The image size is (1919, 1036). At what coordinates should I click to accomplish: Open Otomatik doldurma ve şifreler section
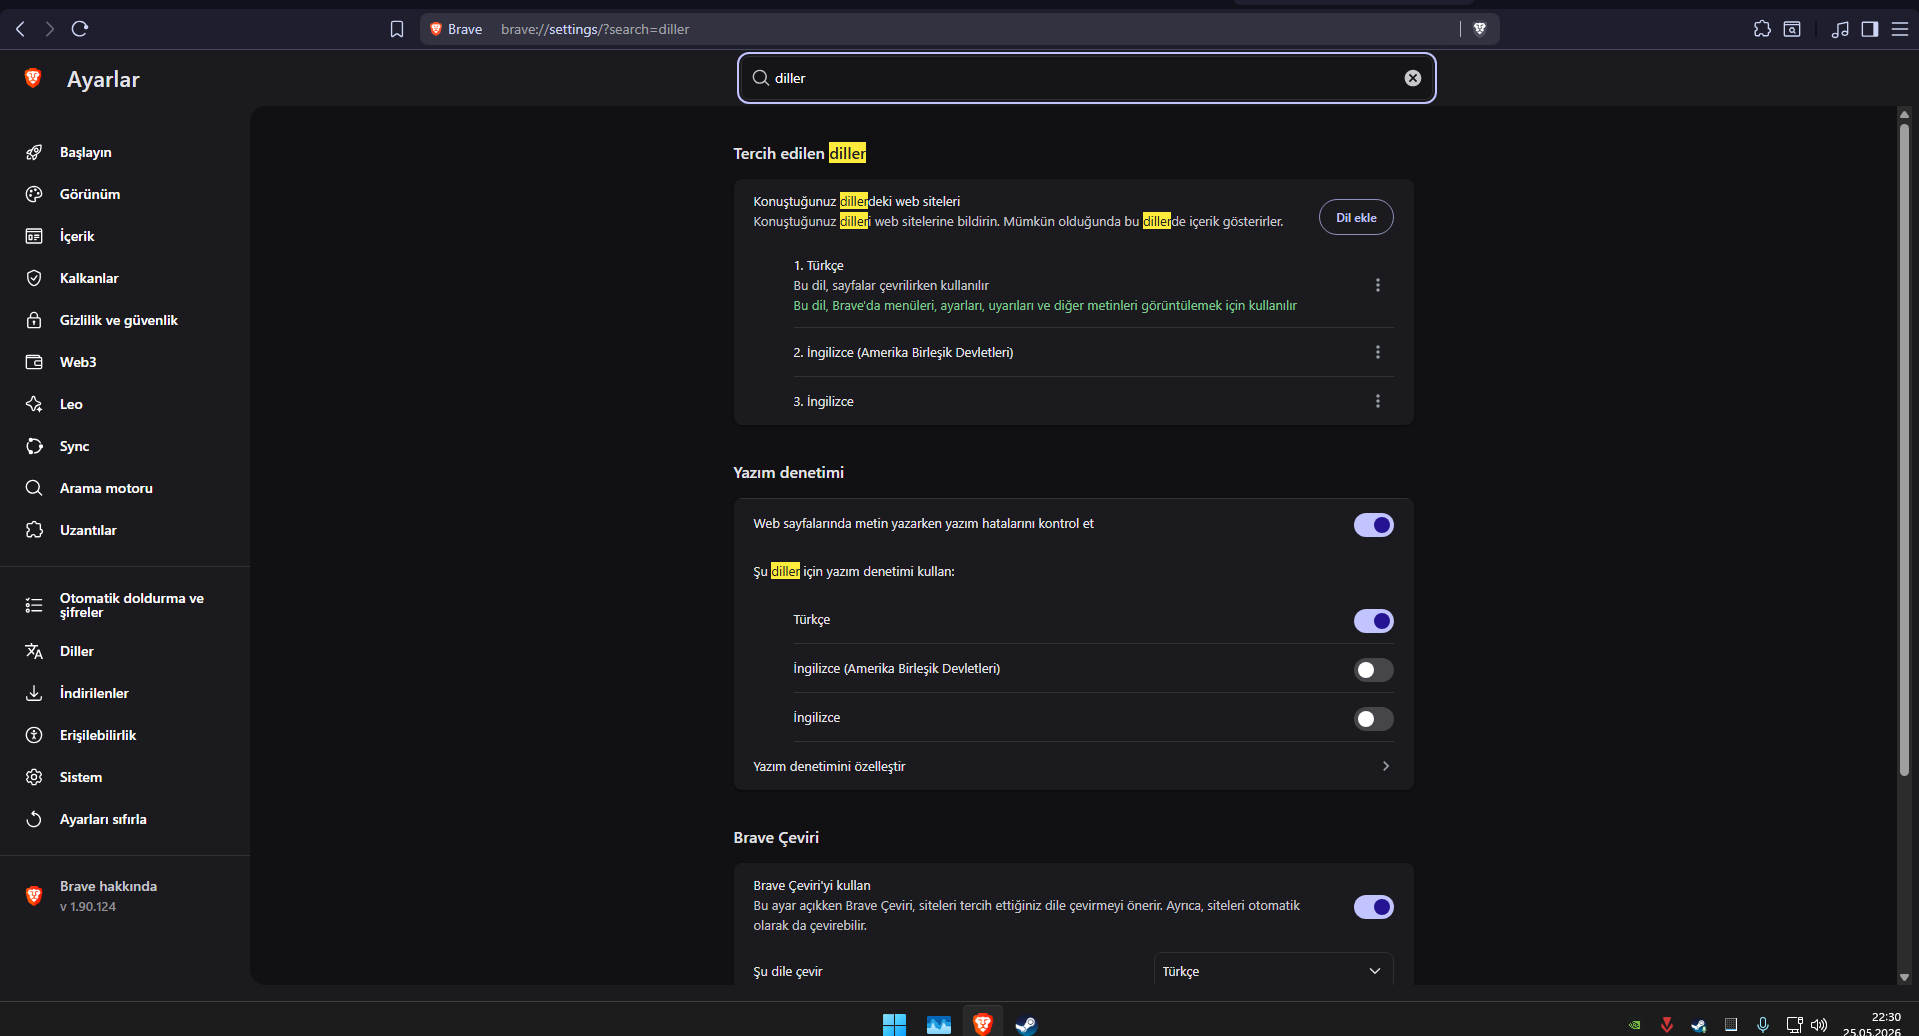[131, 605]
